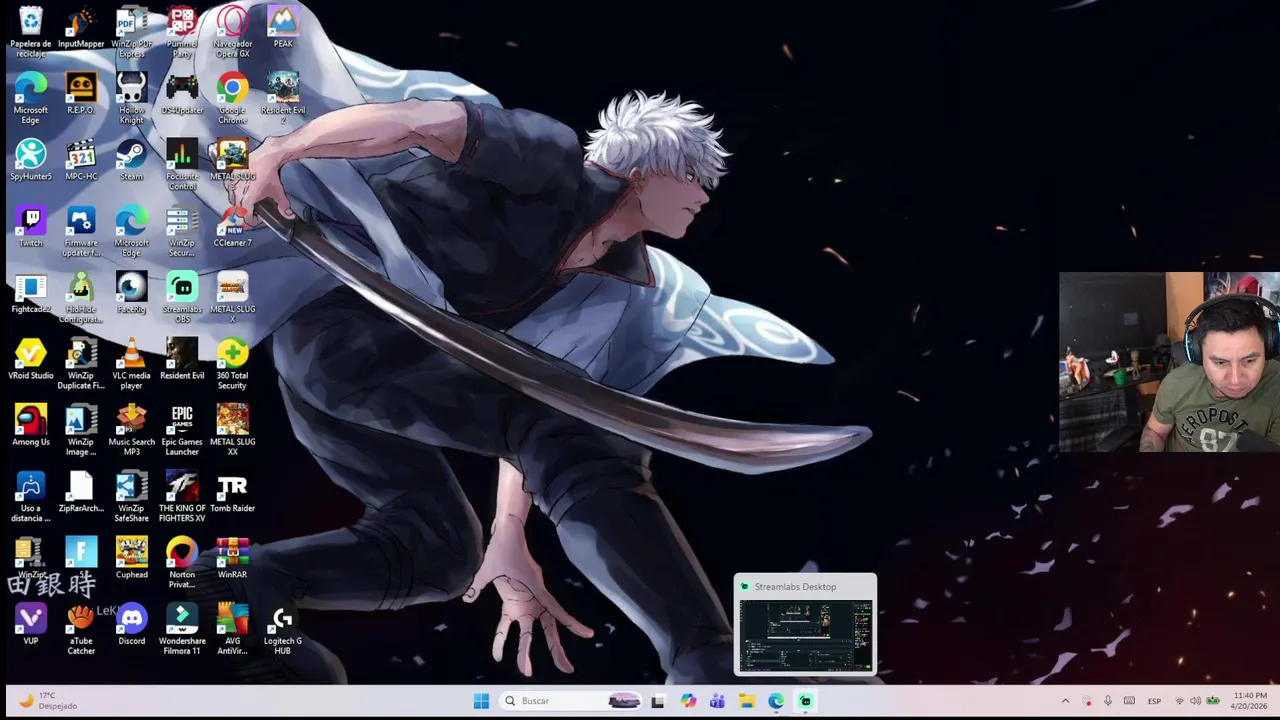
Task: Click the Twitch desktop icon
Action: [x=31, y=226]
